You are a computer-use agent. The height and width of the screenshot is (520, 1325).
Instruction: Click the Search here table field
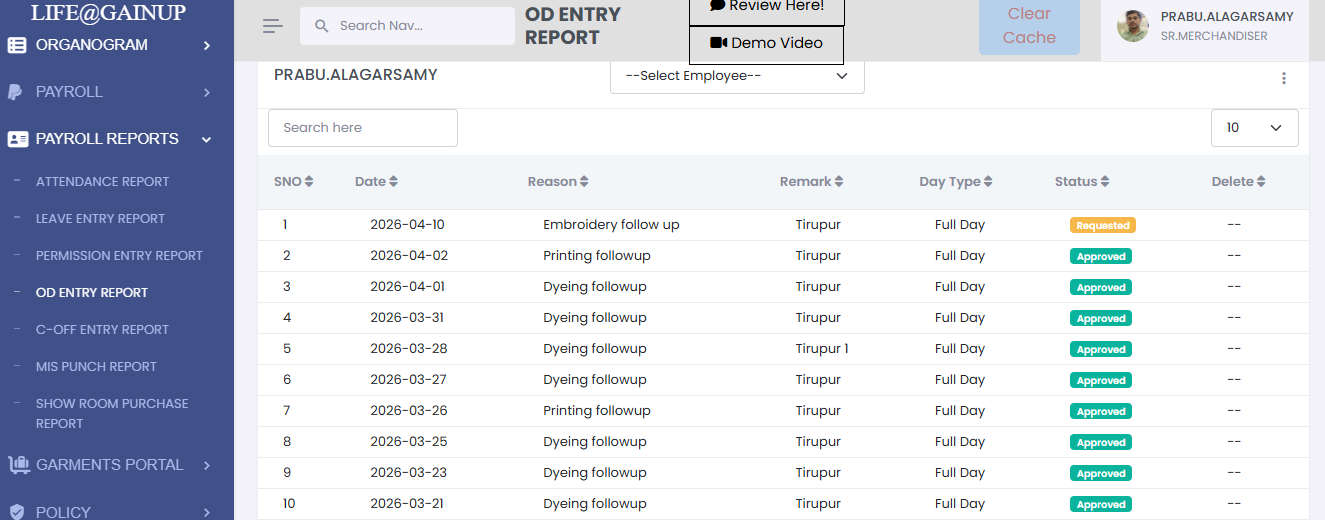(362, 128)
